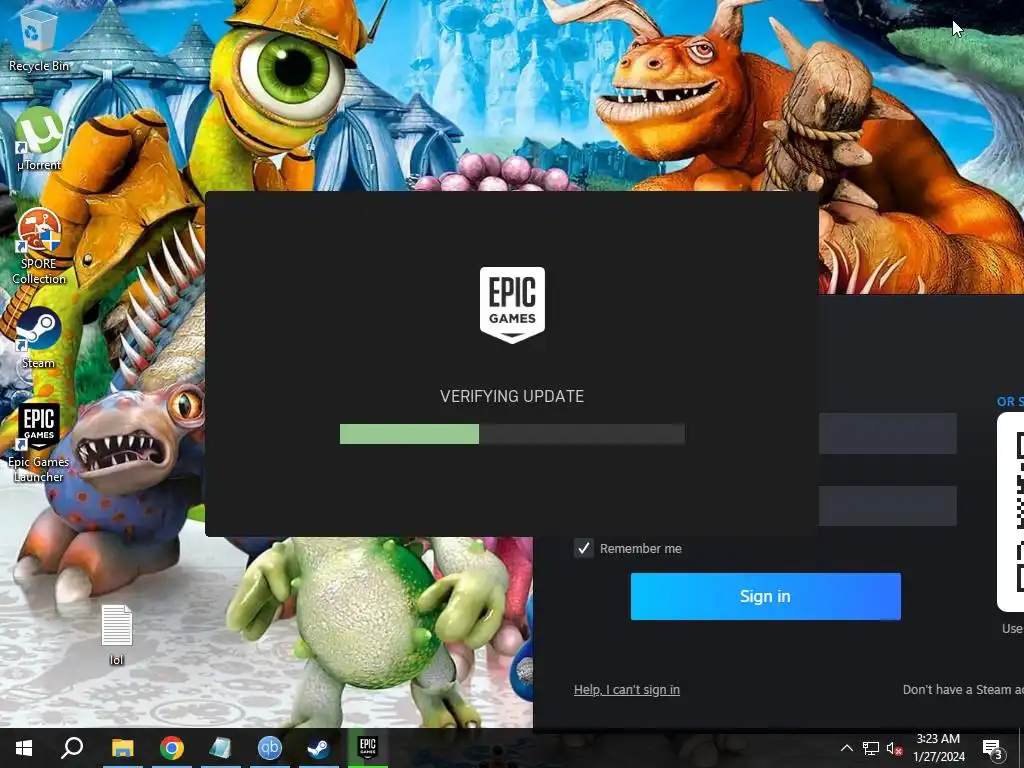Switch to Steam in the taskbar

(318, 748)
